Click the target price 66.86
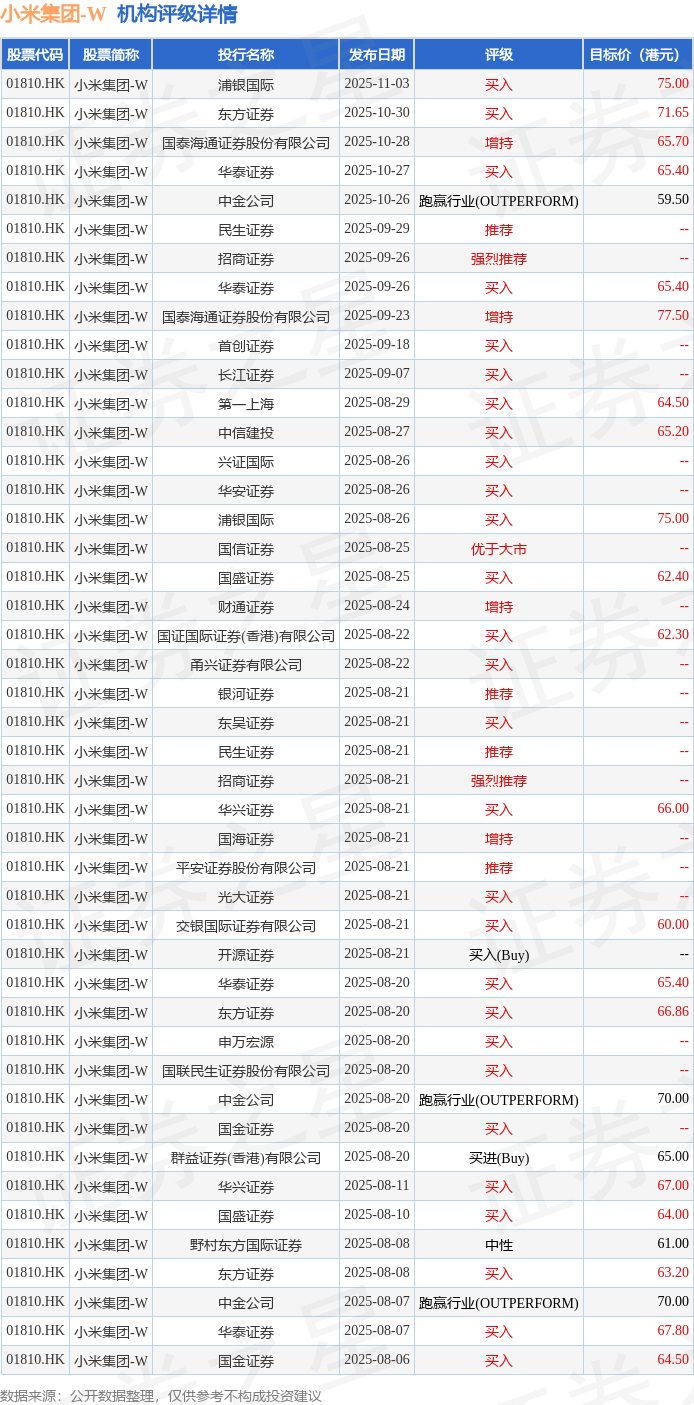This screenshot has width=694, height=1405. point(673,1012)
